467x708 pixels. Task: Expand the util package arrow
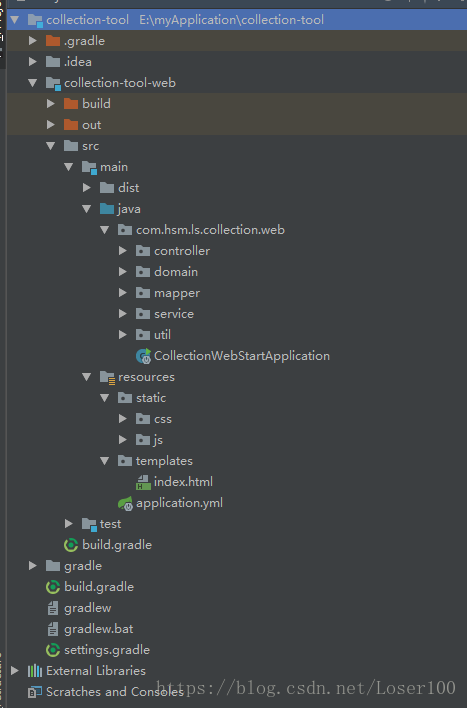[x=122, y=335]
